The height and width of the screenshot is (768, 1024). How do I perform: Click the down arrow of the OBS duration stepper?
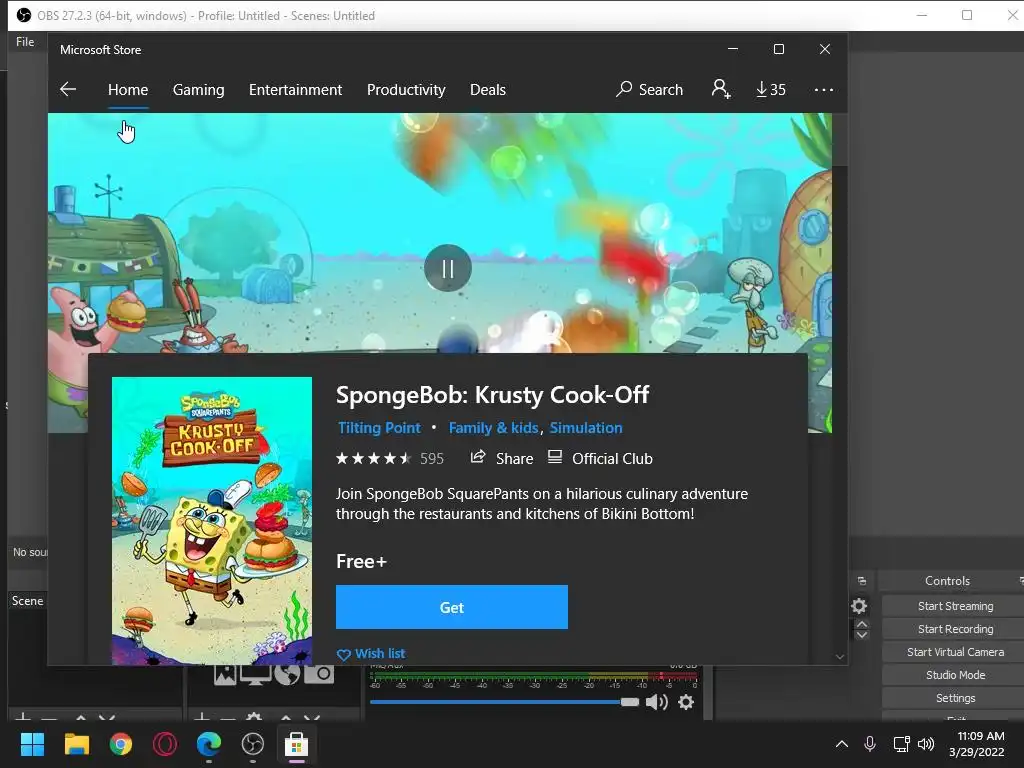click(x=861, y=635)
